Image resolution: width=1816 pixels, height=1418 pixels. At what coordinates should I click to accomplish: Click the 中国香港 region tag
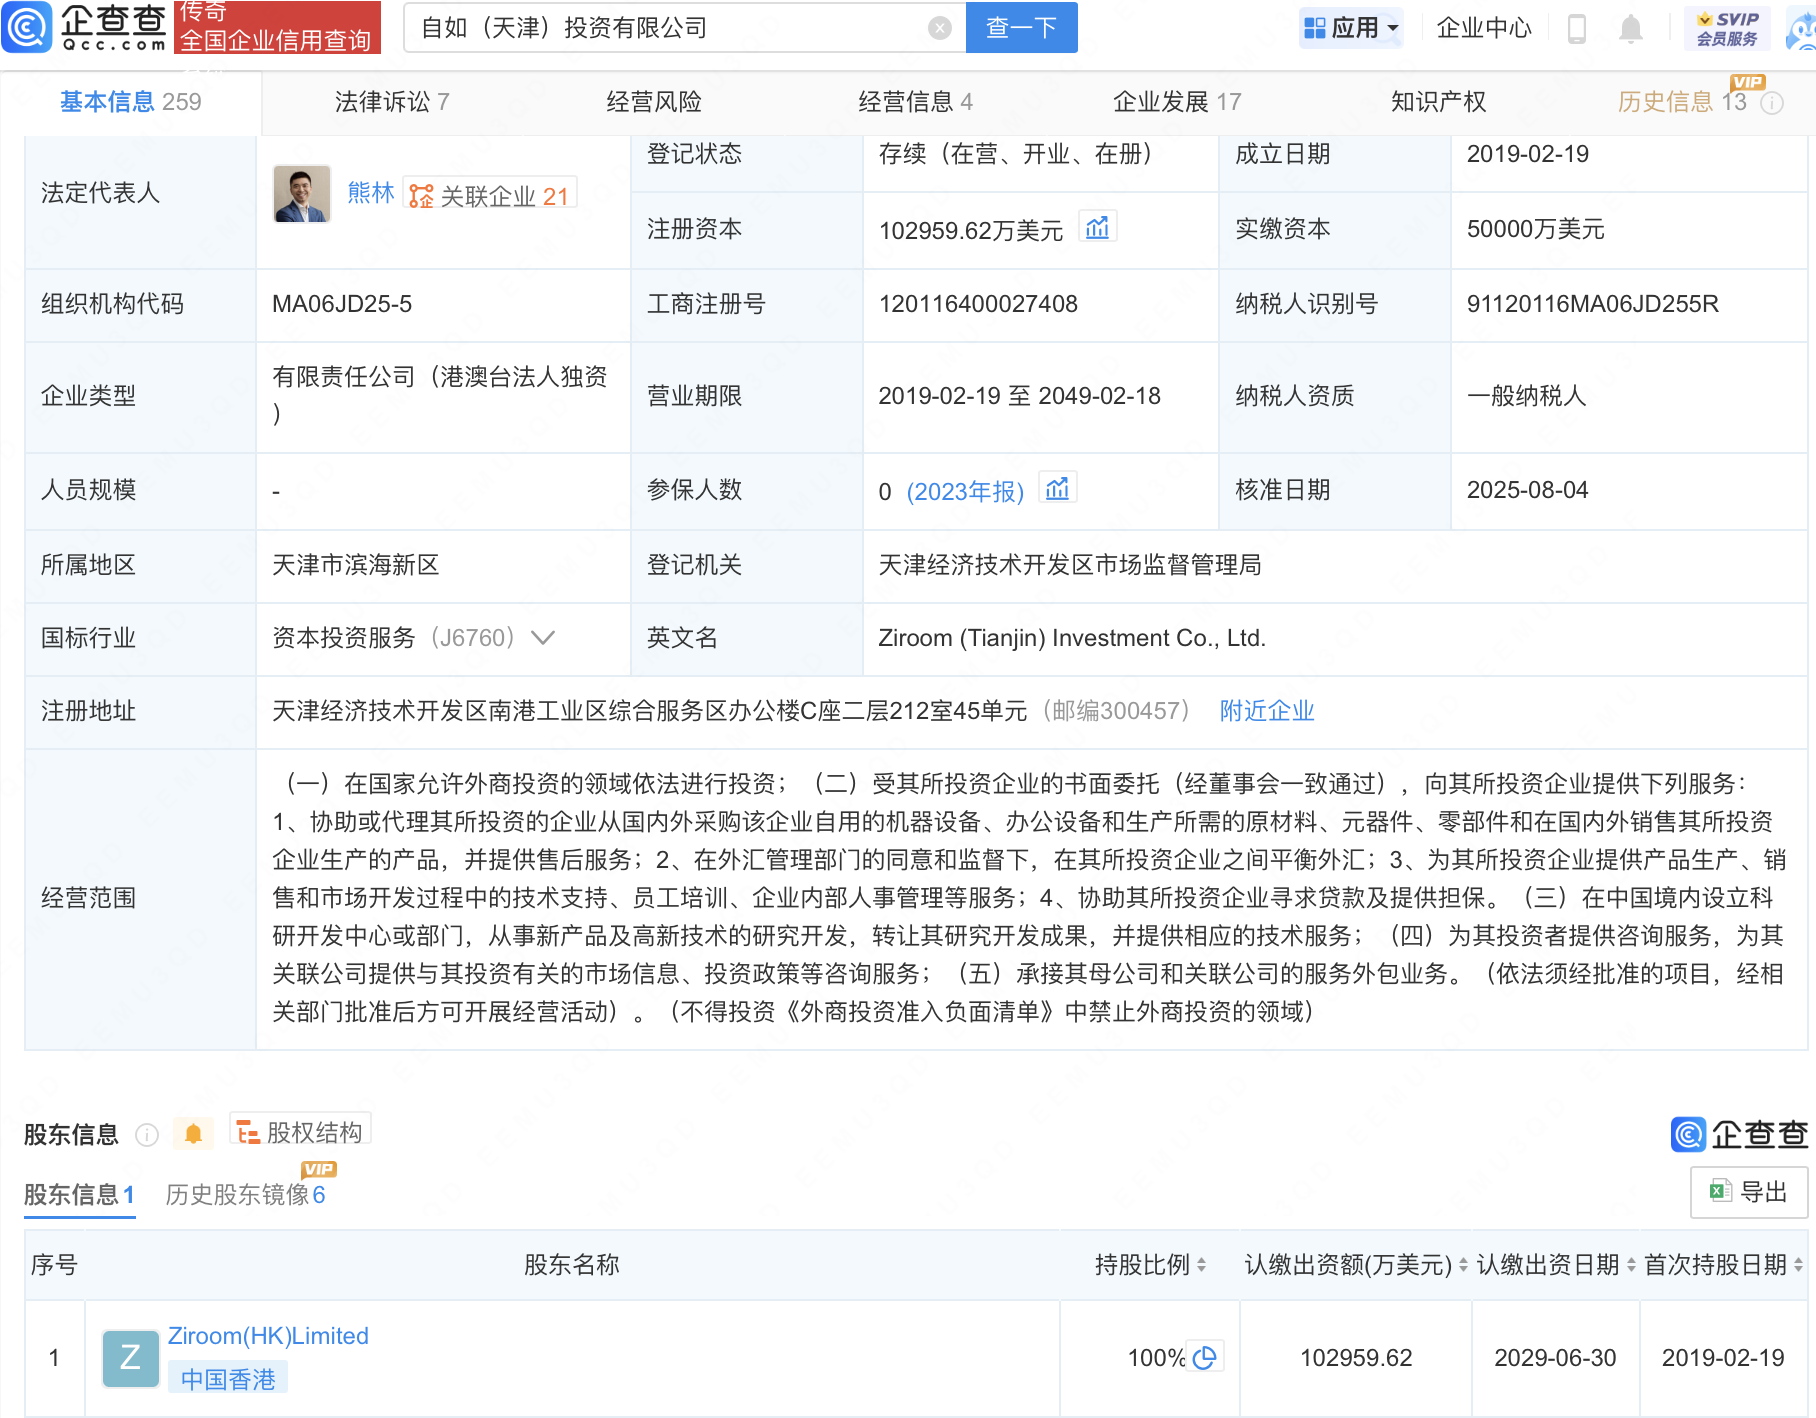pyautogui.click(x=228, y=1379)
